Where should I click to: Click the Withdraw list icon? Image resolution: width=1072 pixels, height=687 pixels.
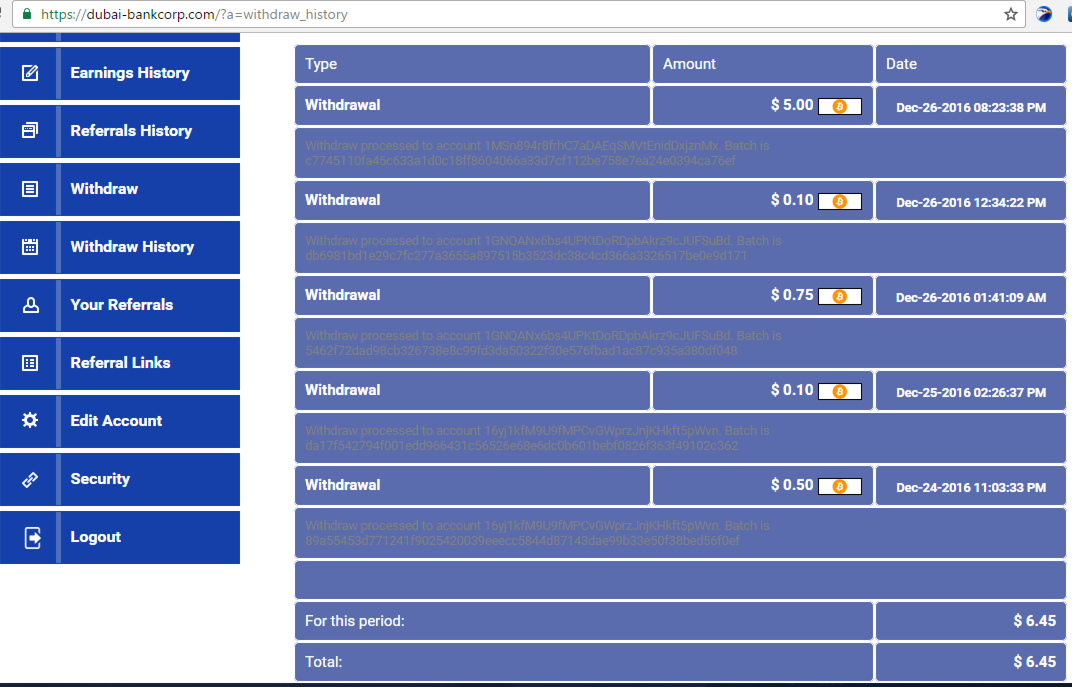click(x=30, y=189)
